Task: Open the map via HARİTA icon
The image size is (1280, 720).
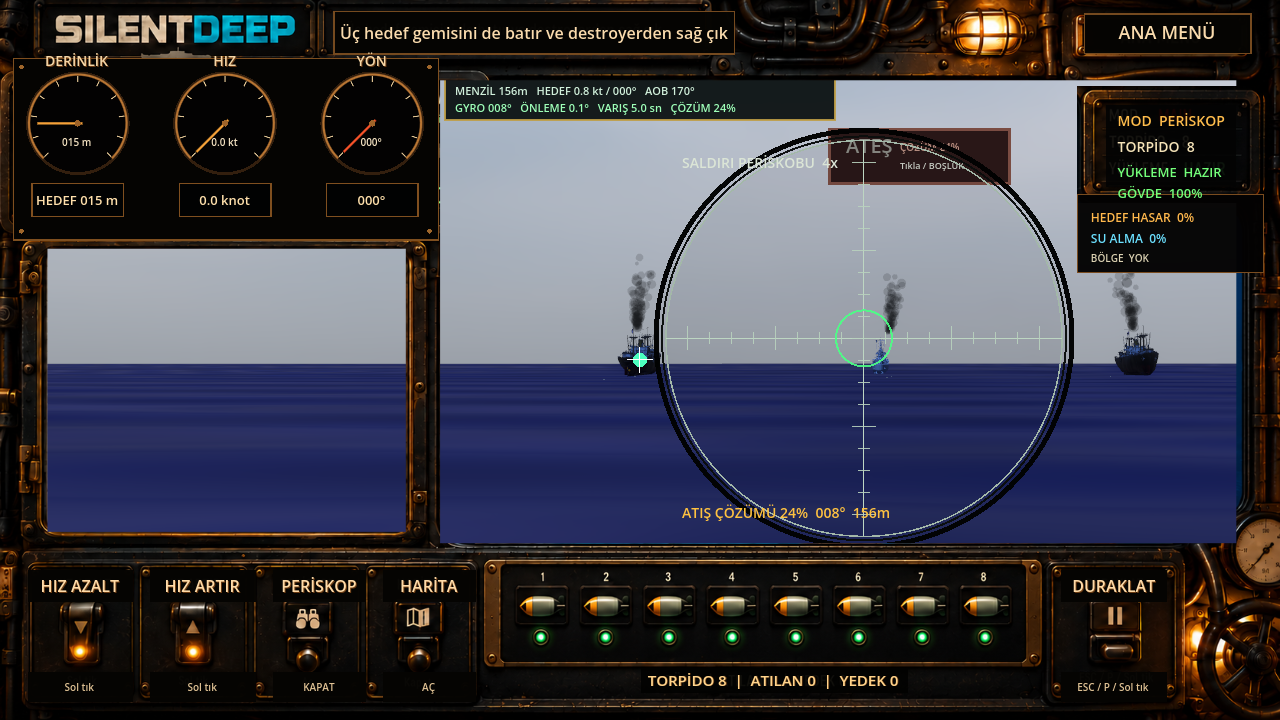Action: (418, 618)
